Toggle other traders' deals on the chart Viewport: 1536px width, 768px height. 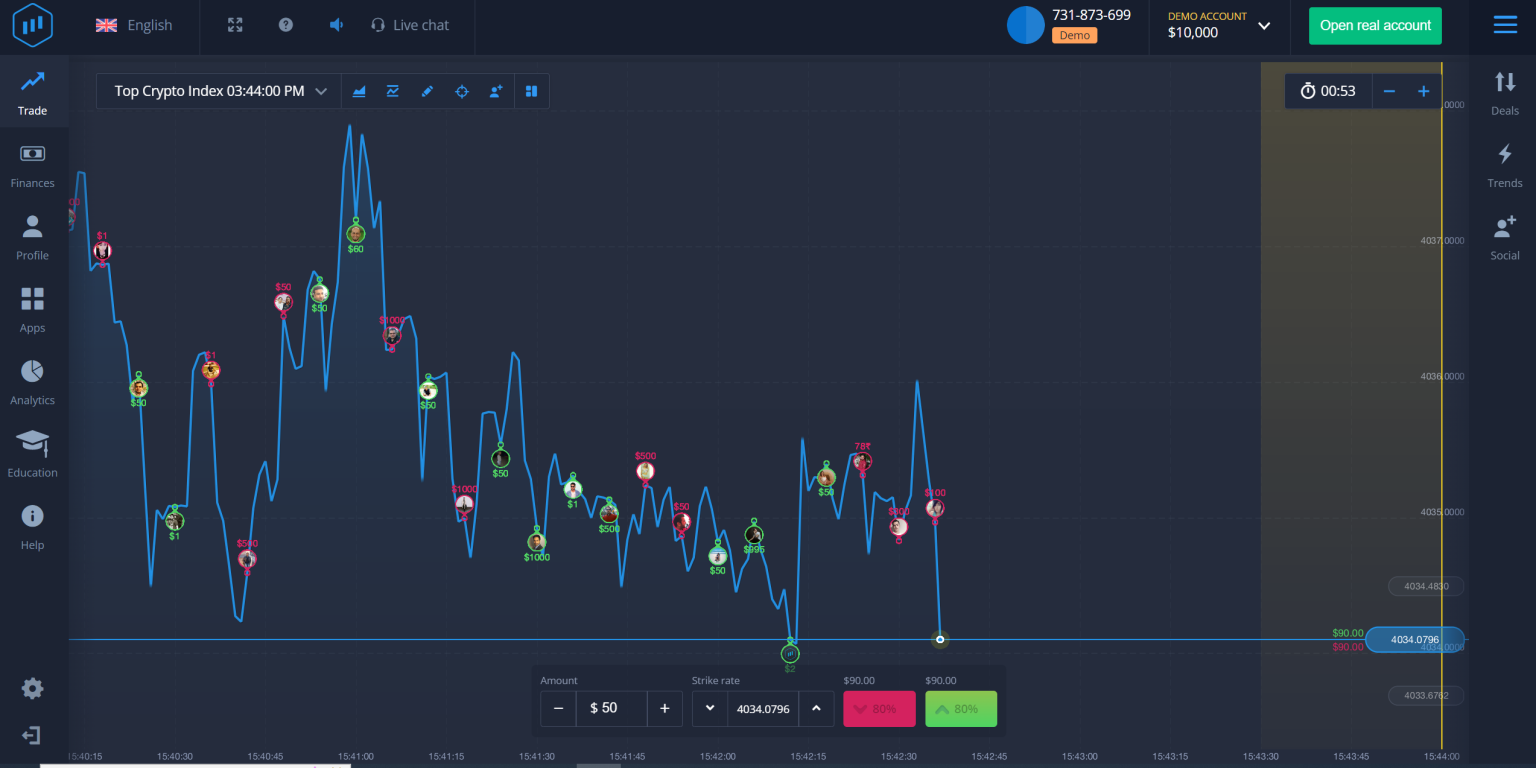pos(495,91)
